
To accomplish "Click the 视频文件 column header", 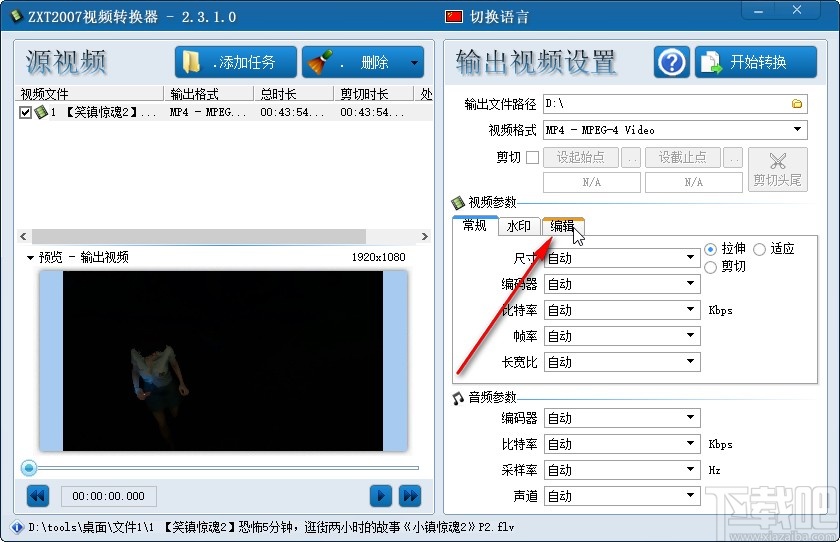I will (x=91, y=94).
